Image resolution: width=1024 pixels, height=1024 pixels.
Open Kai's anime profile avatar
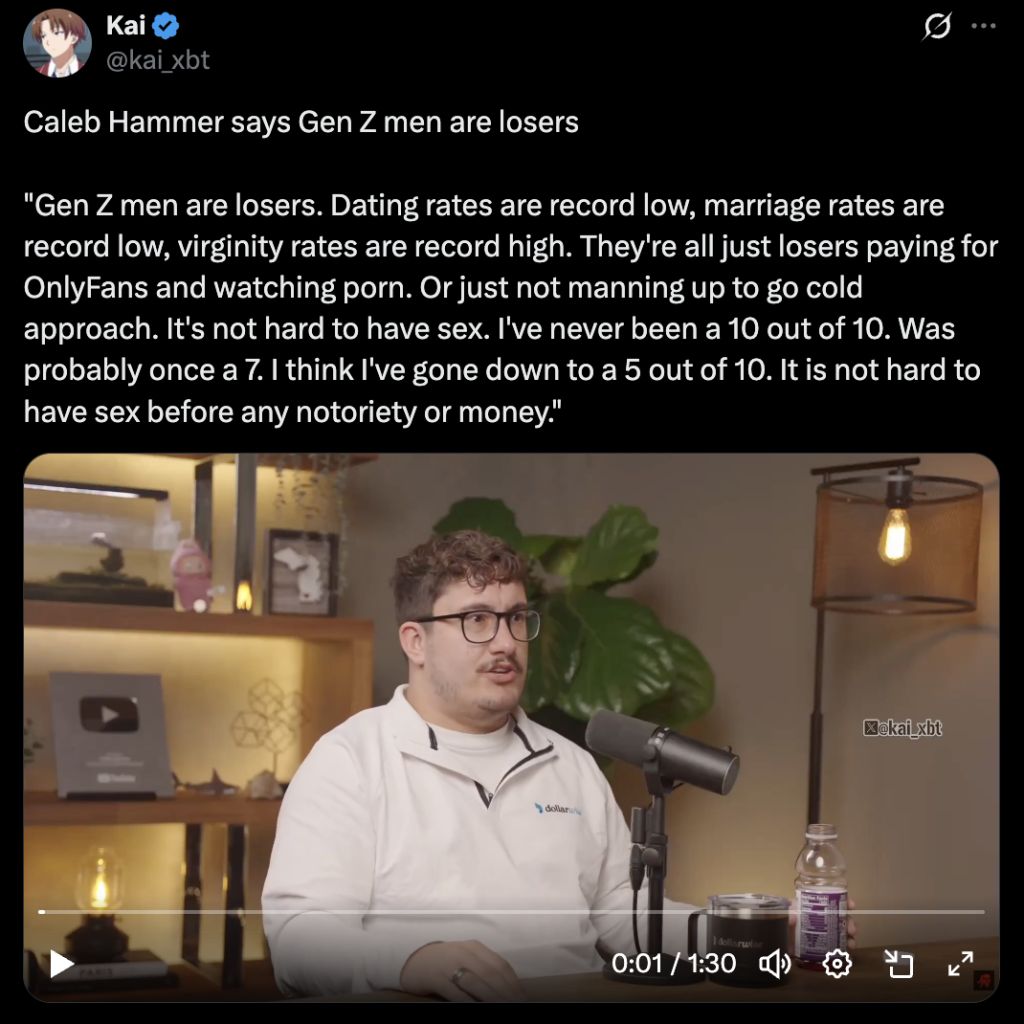57,43
